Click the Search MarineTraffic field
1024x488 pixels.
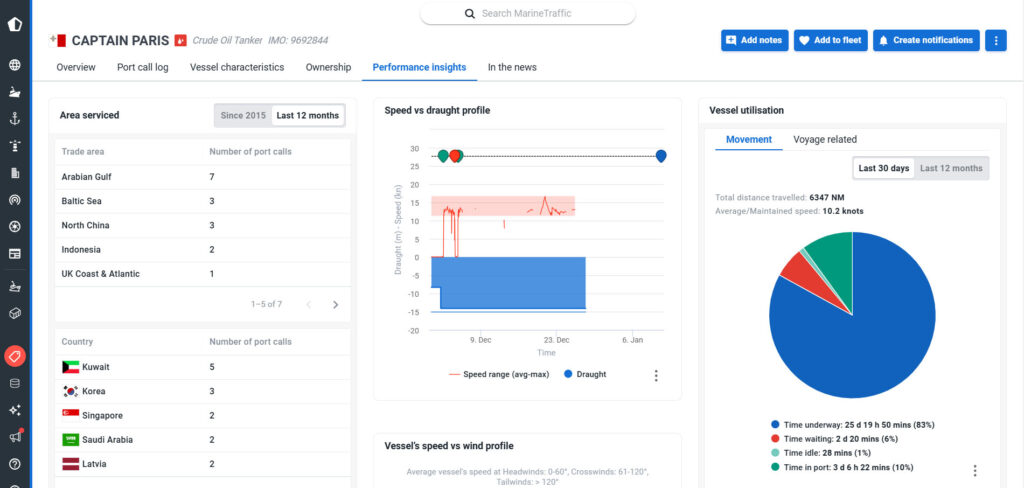[528, 13]
